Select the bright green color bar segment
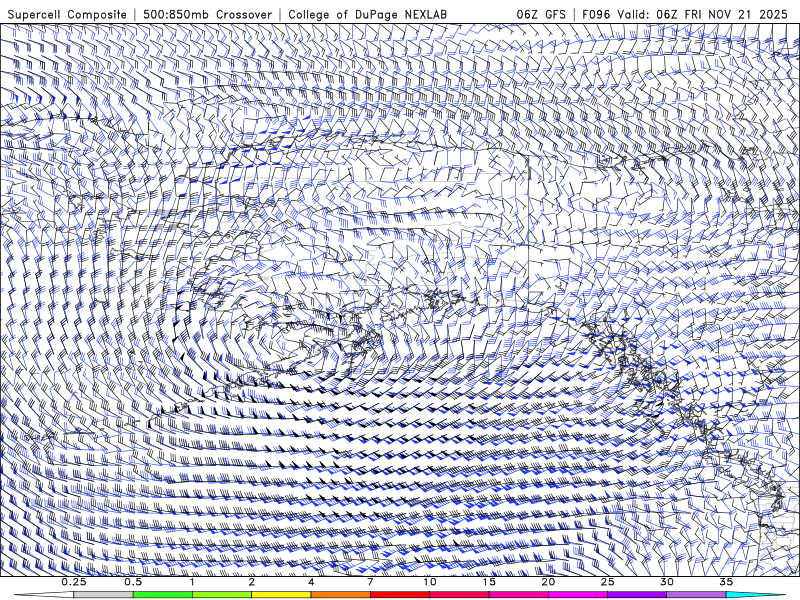Viewport: 800px width, 600px height. 163,595
